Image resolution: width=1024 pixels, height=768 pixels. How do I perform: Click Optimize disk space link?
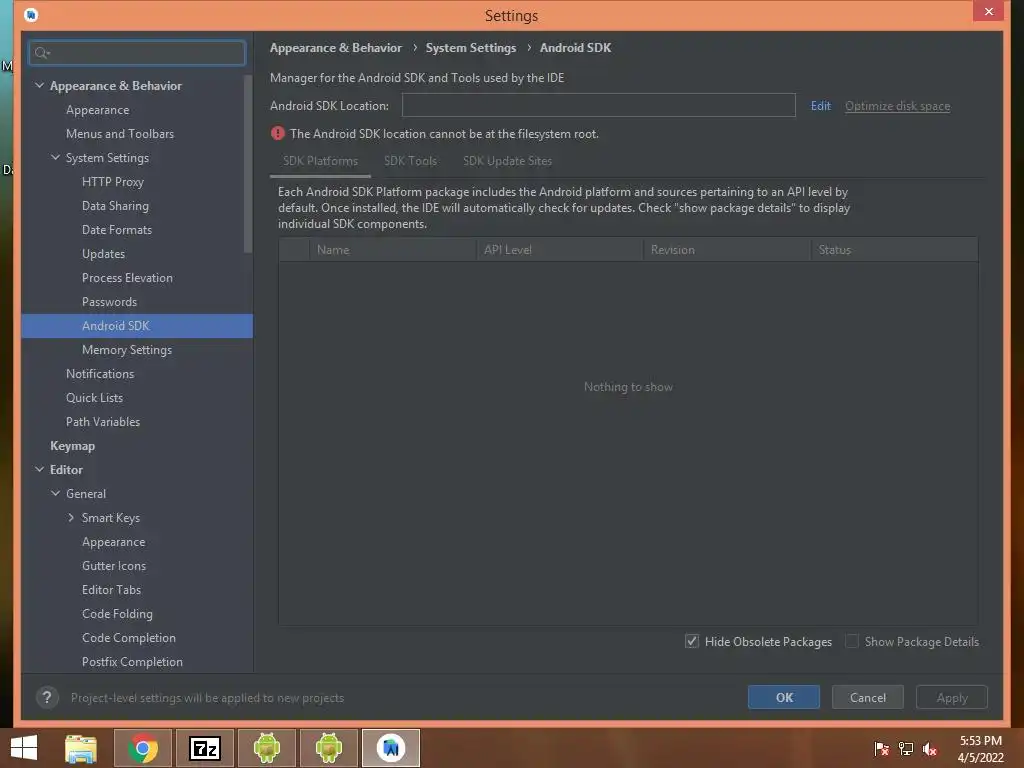click(897, 106)
